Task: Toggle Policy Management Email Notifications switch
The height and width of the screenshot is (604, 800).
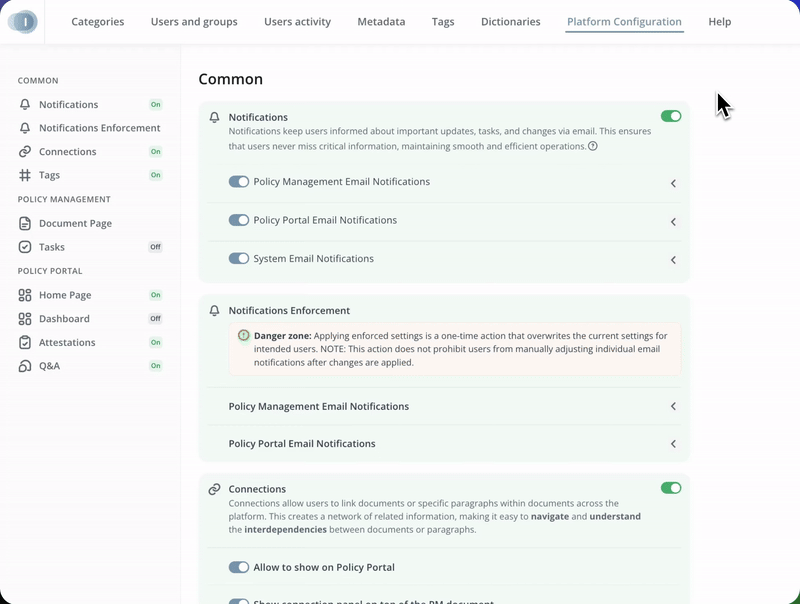Action: 238,182
